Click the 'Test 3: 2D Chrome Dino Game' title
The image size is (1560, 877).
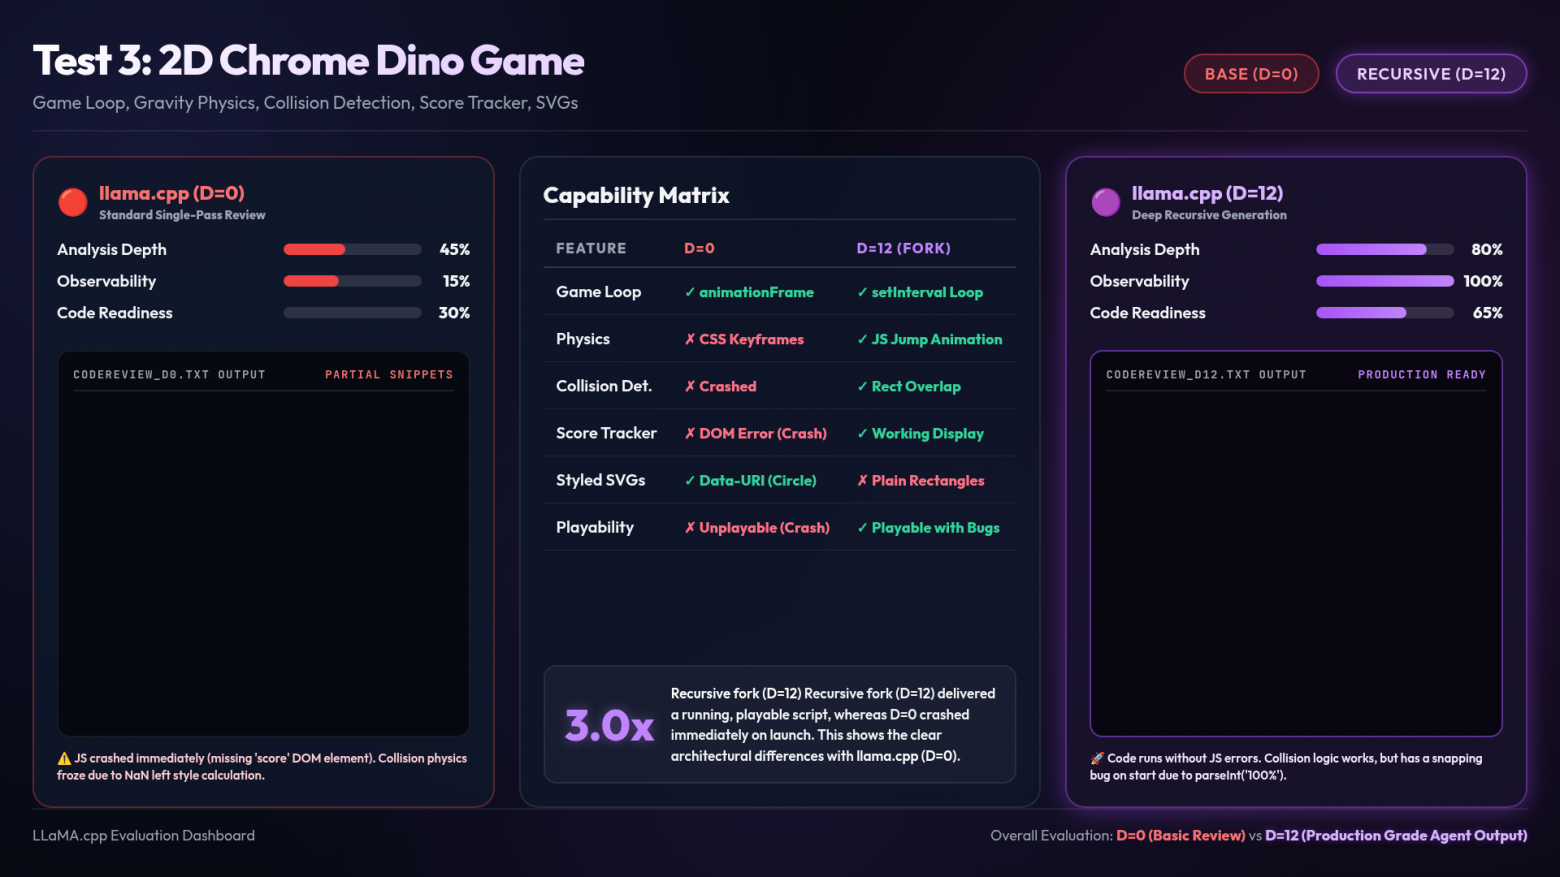308,61
